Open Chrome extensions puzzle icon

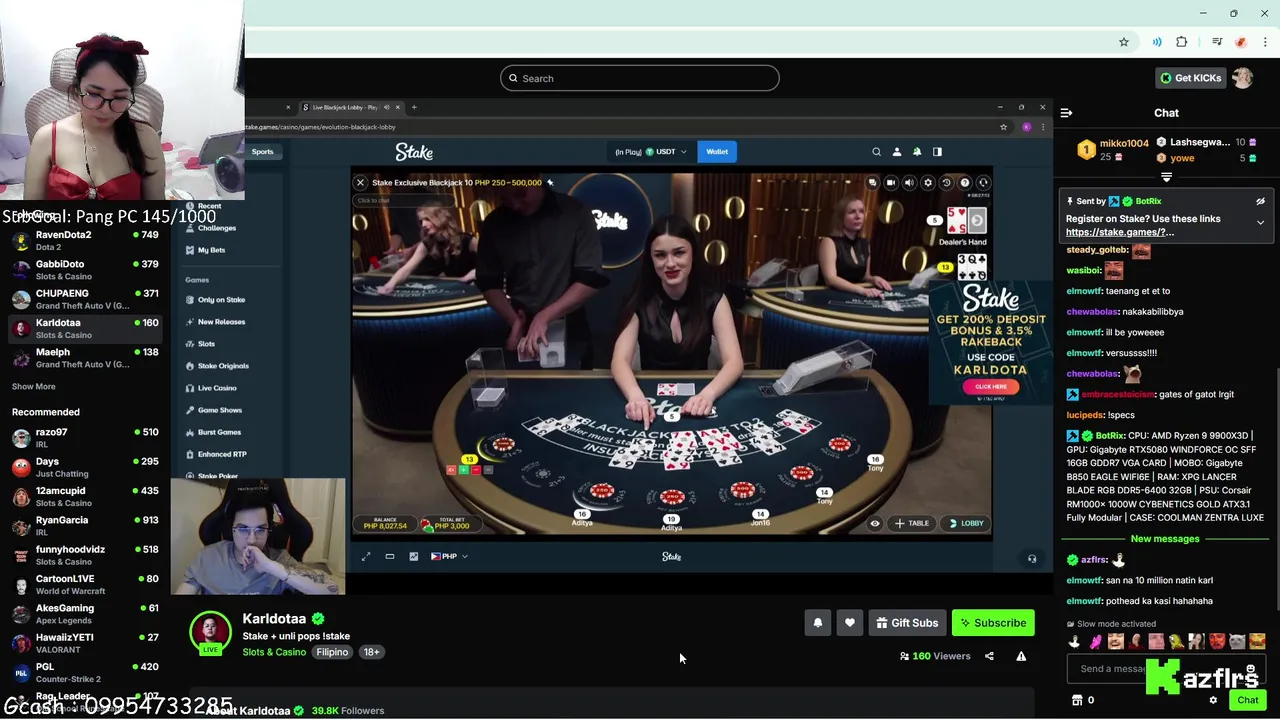[1182, 42]
